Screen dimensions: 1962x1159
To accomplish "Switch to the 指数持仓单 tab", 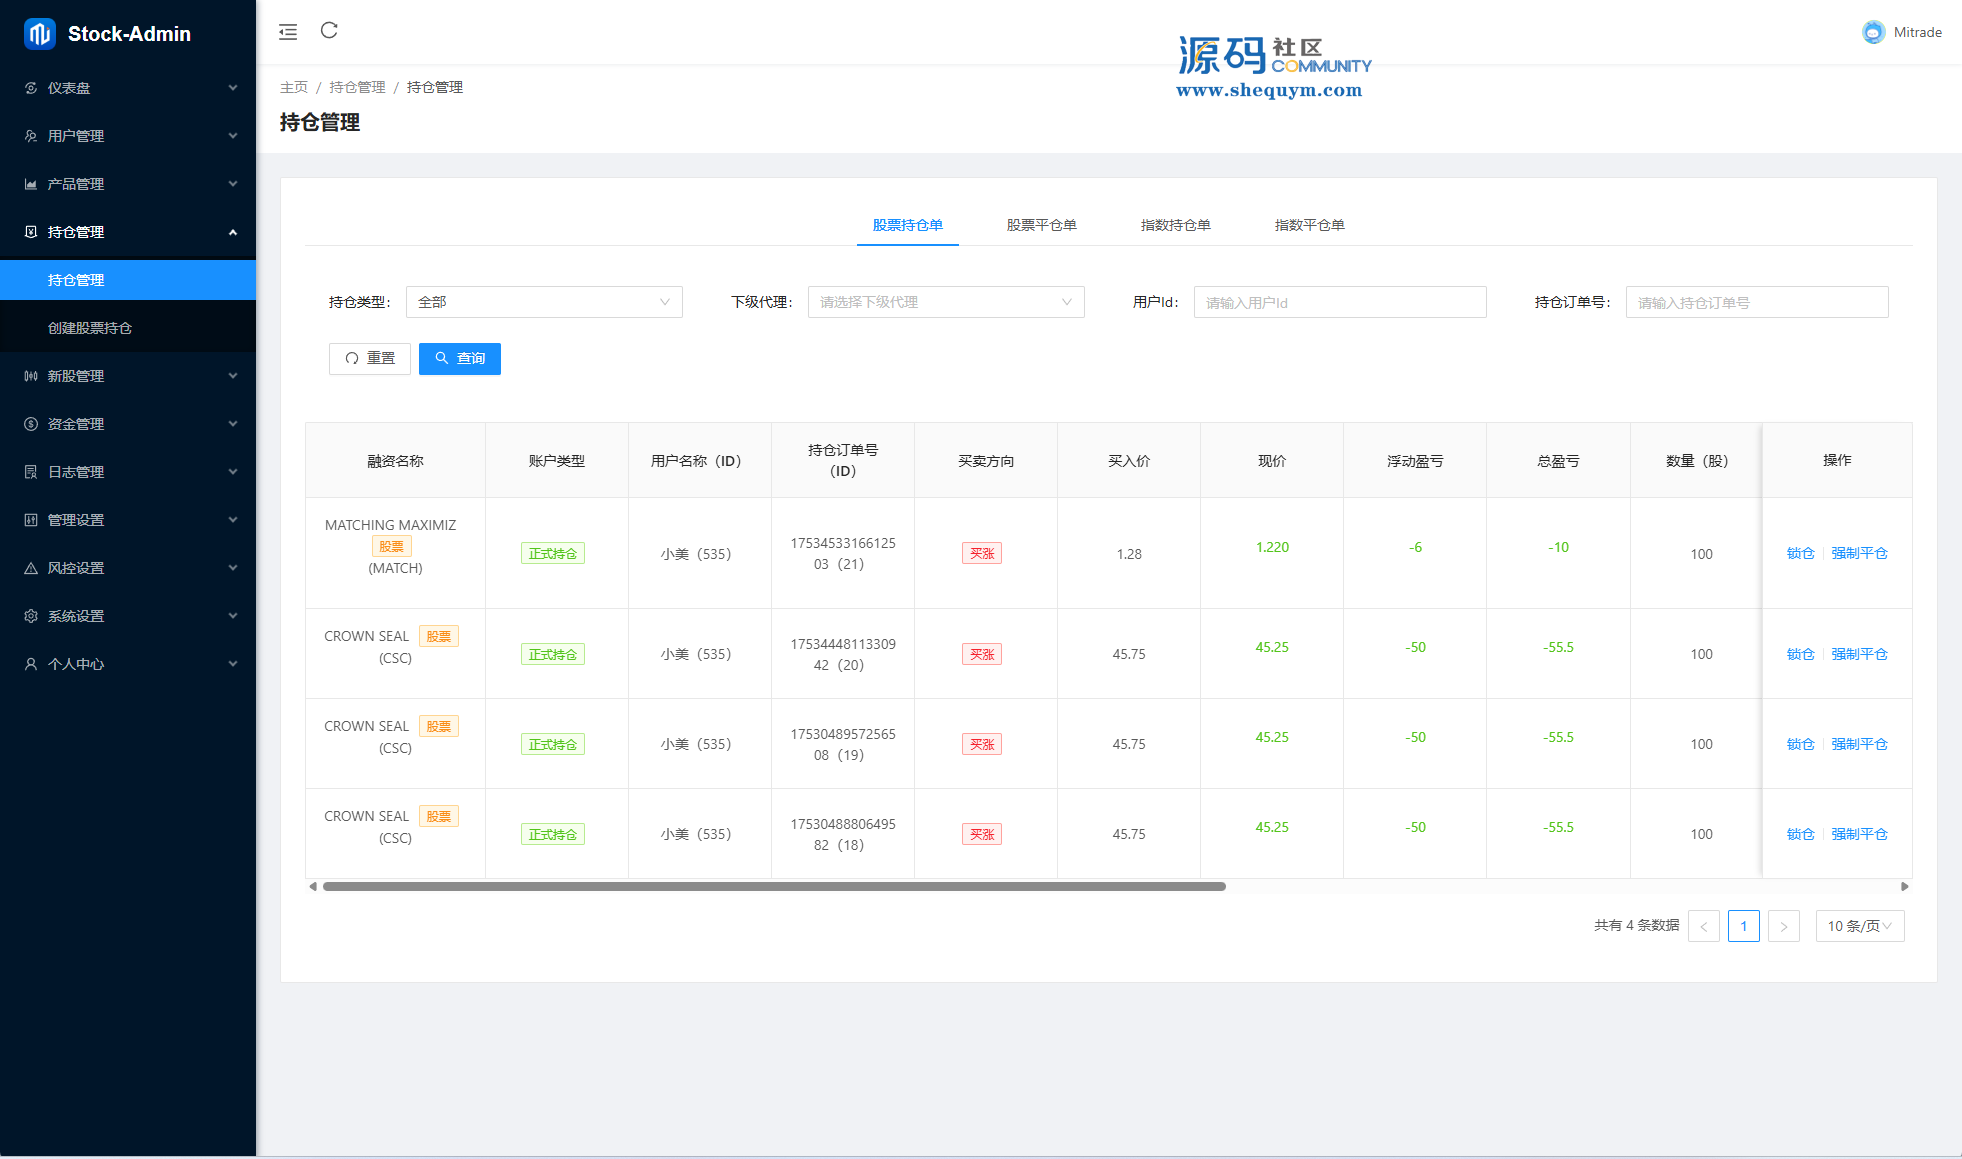I will (x=1175, y=225).
